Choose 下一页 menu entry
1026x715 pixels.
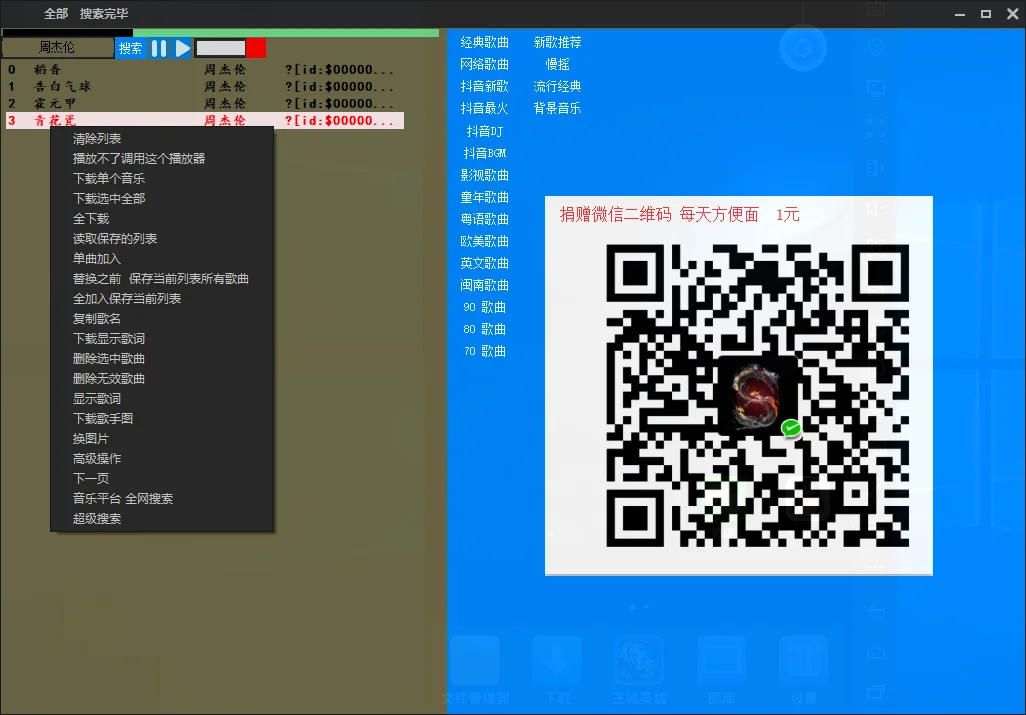[91, 479]
